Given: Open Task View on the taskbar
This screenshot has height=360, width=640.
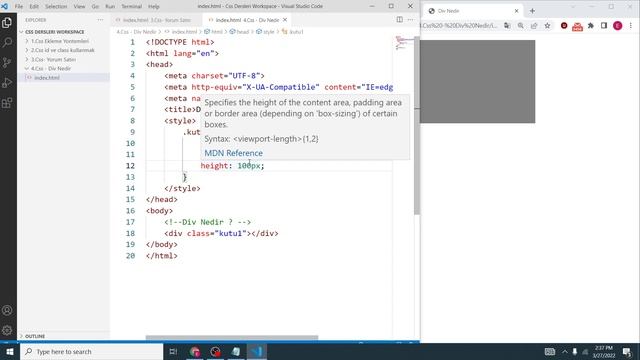Looking at the screenshot, I should tap(173, 351).
